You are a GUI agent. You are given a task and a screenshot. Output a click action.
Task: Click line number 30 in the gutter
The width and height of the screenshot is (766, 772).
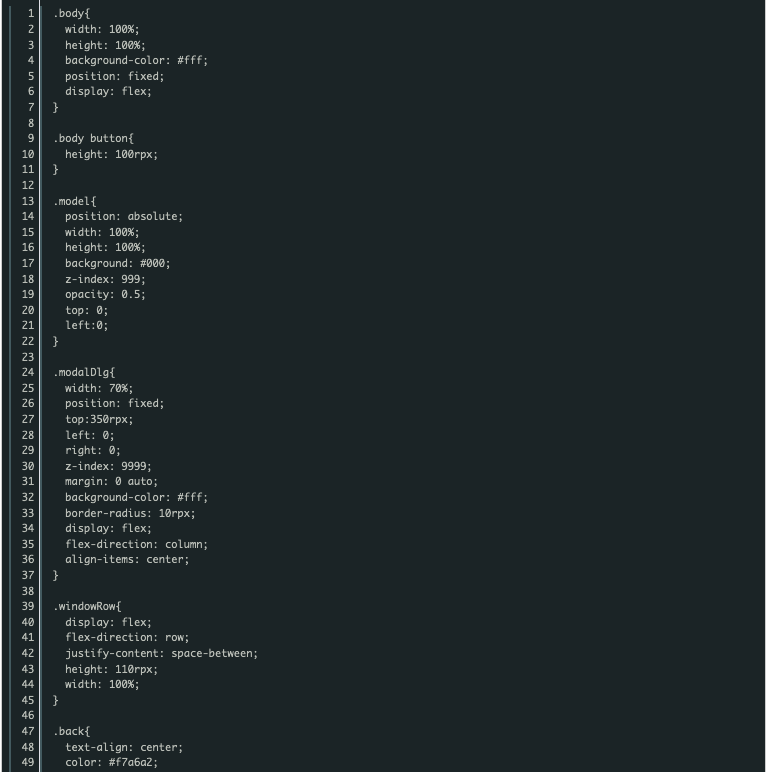(28, 466)
